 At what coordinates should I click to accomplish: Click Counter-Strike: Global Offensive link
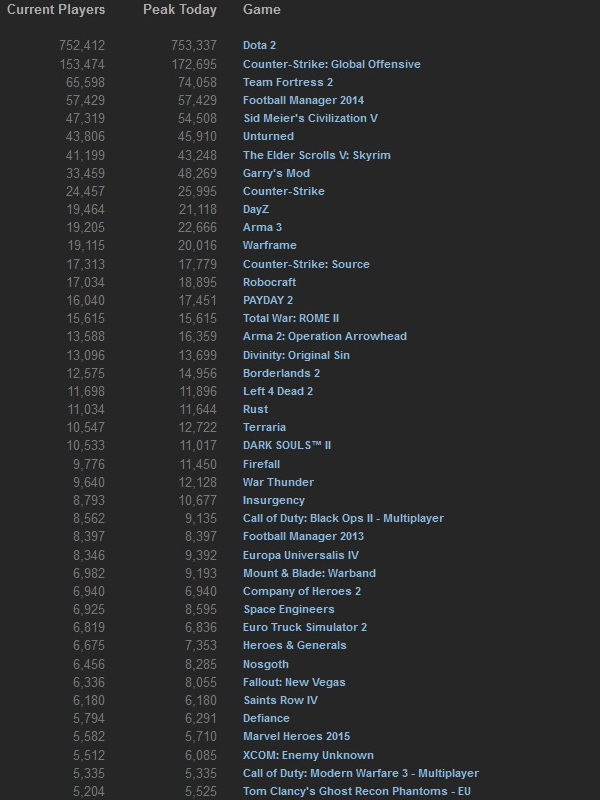[x=331, y=64]
